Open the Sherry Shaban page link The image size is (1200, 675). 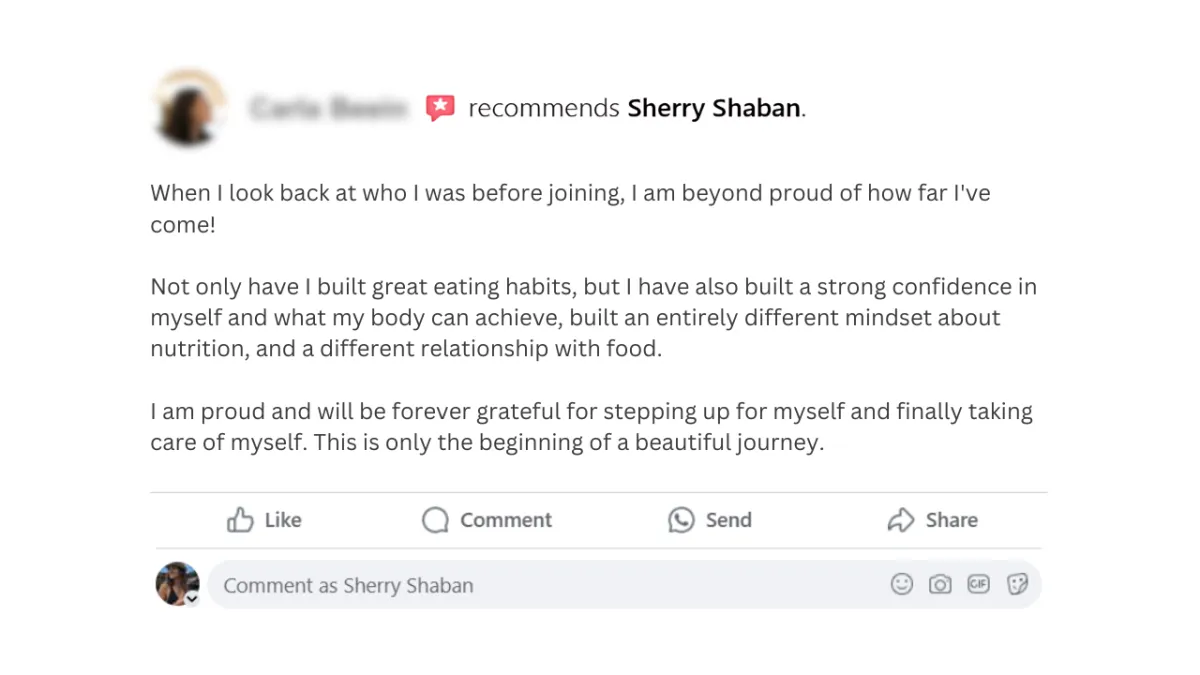tap(714, 108)
